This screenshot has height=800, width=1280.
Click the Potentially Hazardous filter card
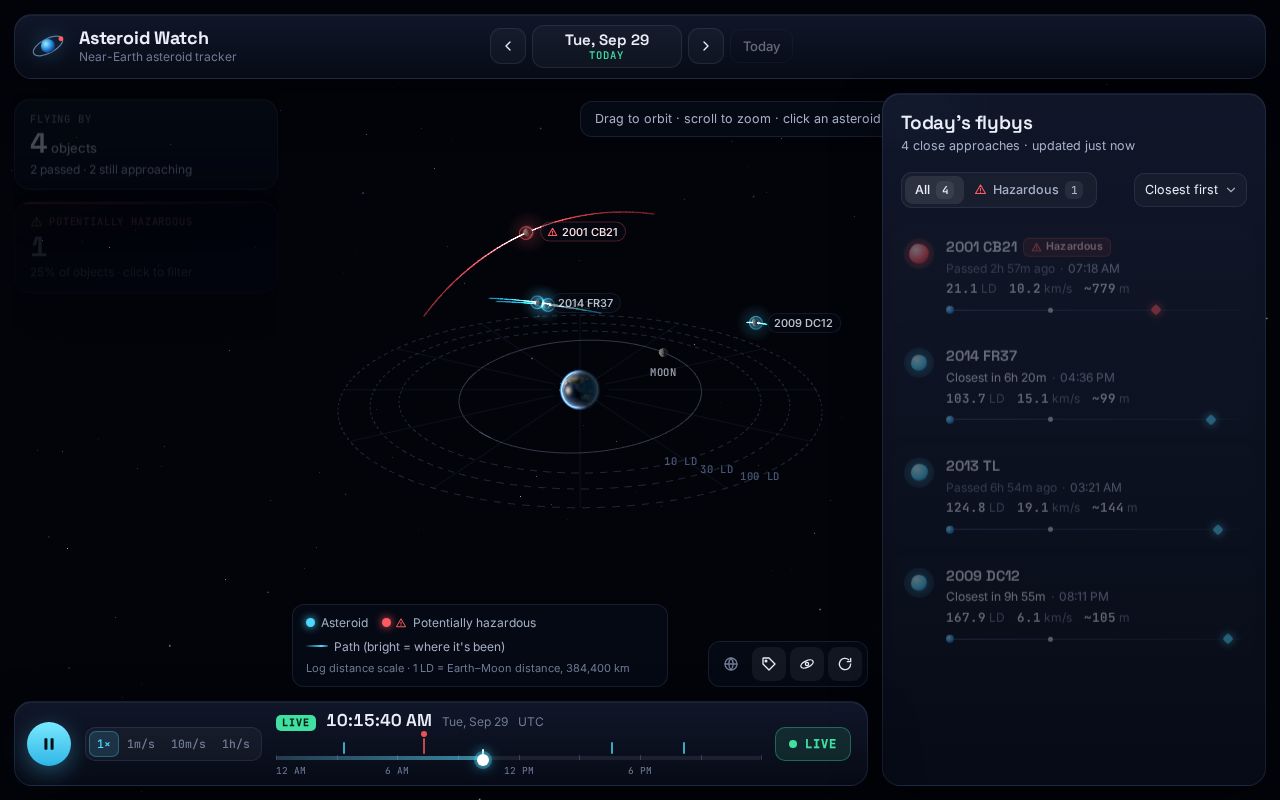[x=146, y=247]
